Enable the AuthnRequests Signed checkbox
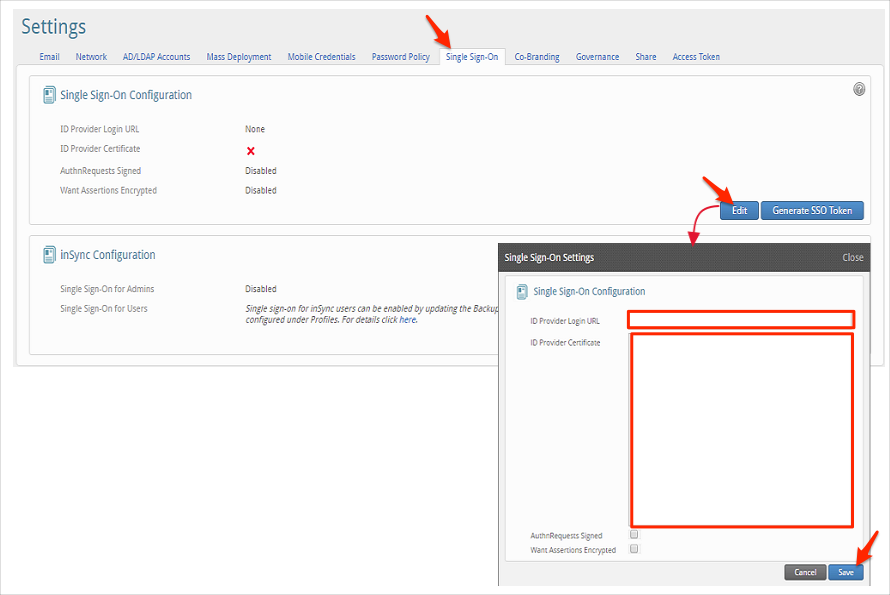 (634, 536)
